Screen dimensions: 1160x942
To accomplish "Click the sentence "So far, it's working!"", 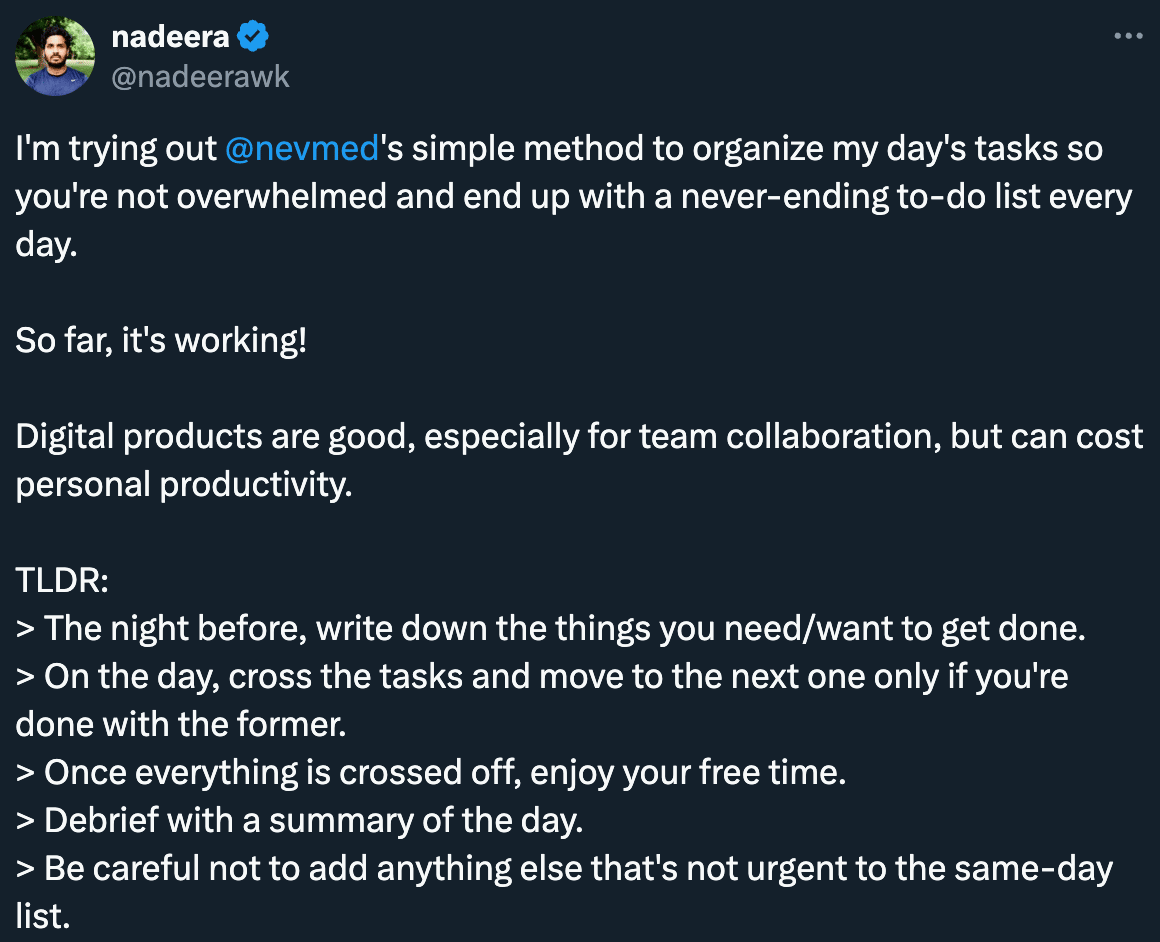I will (161, 340).
